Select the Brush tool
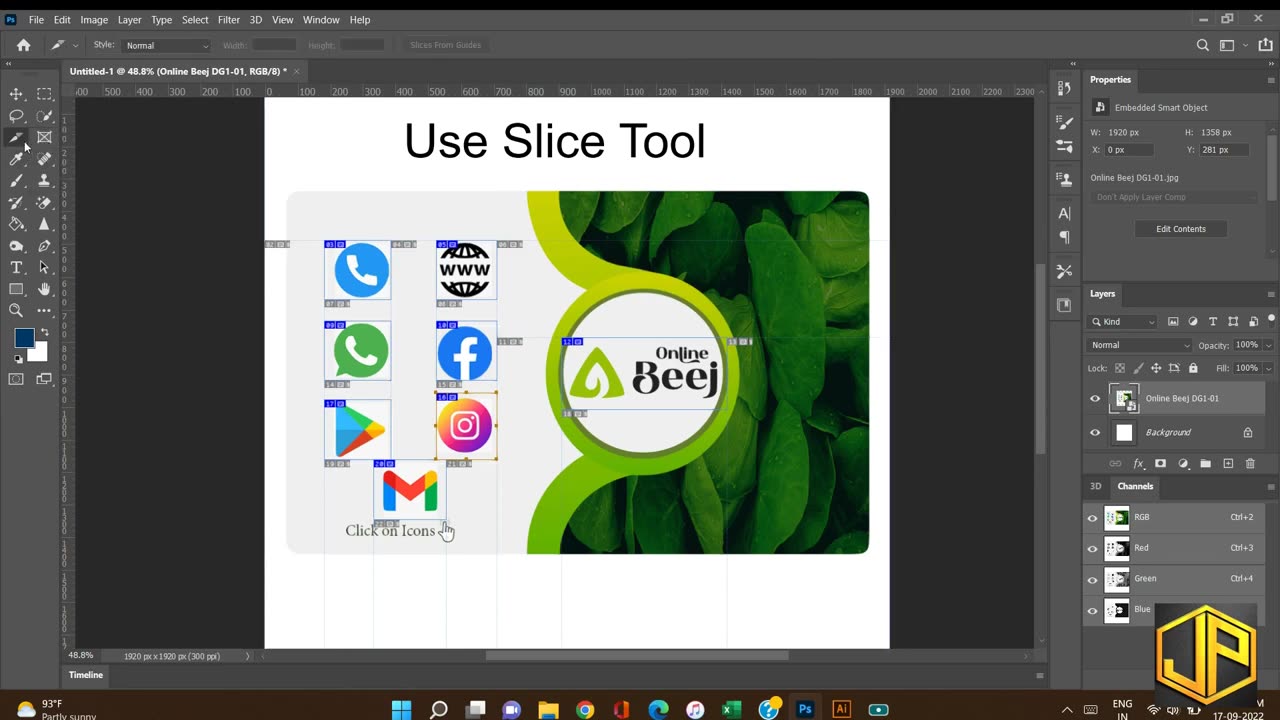Screen dimensions: 1280x720 pyautogui.click(x=16, y=181)
